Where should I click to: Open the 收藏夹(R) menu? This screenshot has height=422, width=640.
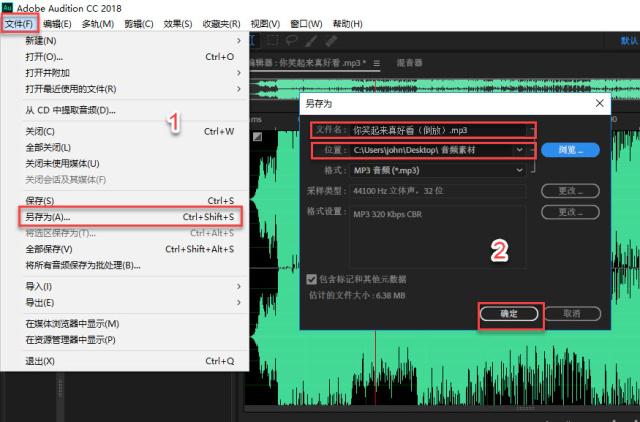point(221,24)
